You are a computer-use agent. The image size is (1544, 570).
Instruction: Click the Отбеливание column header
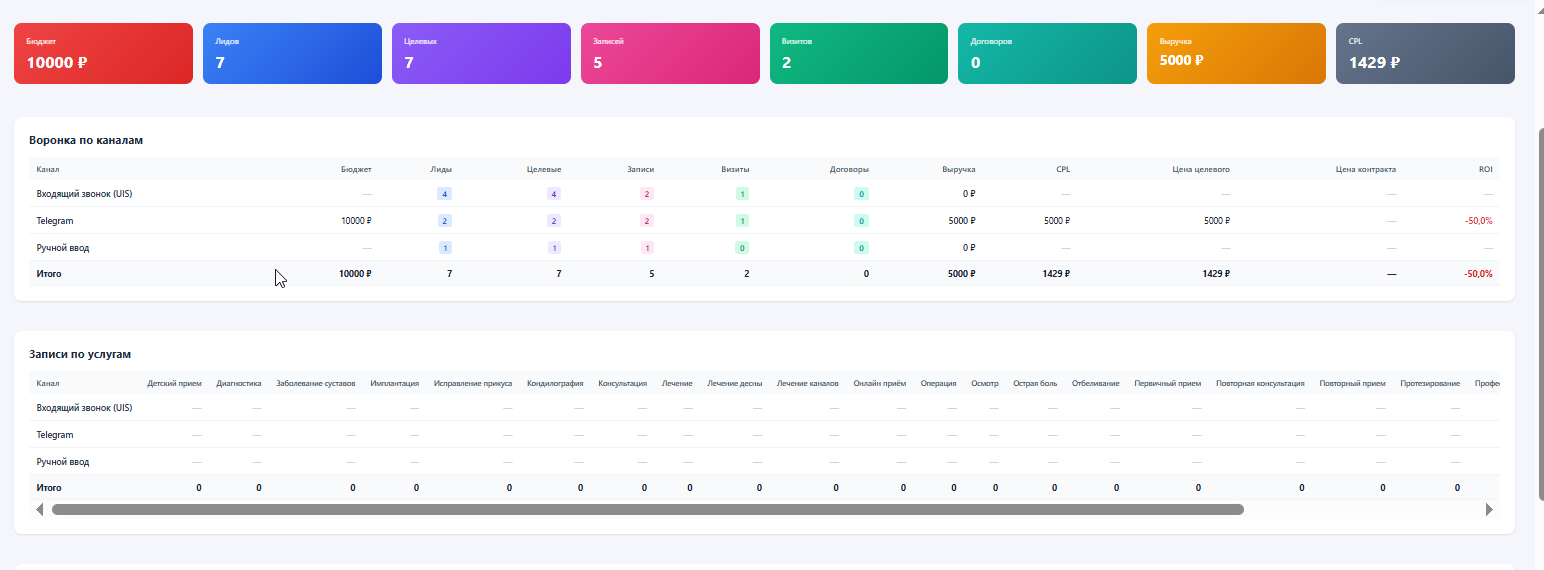(1095, 384)
